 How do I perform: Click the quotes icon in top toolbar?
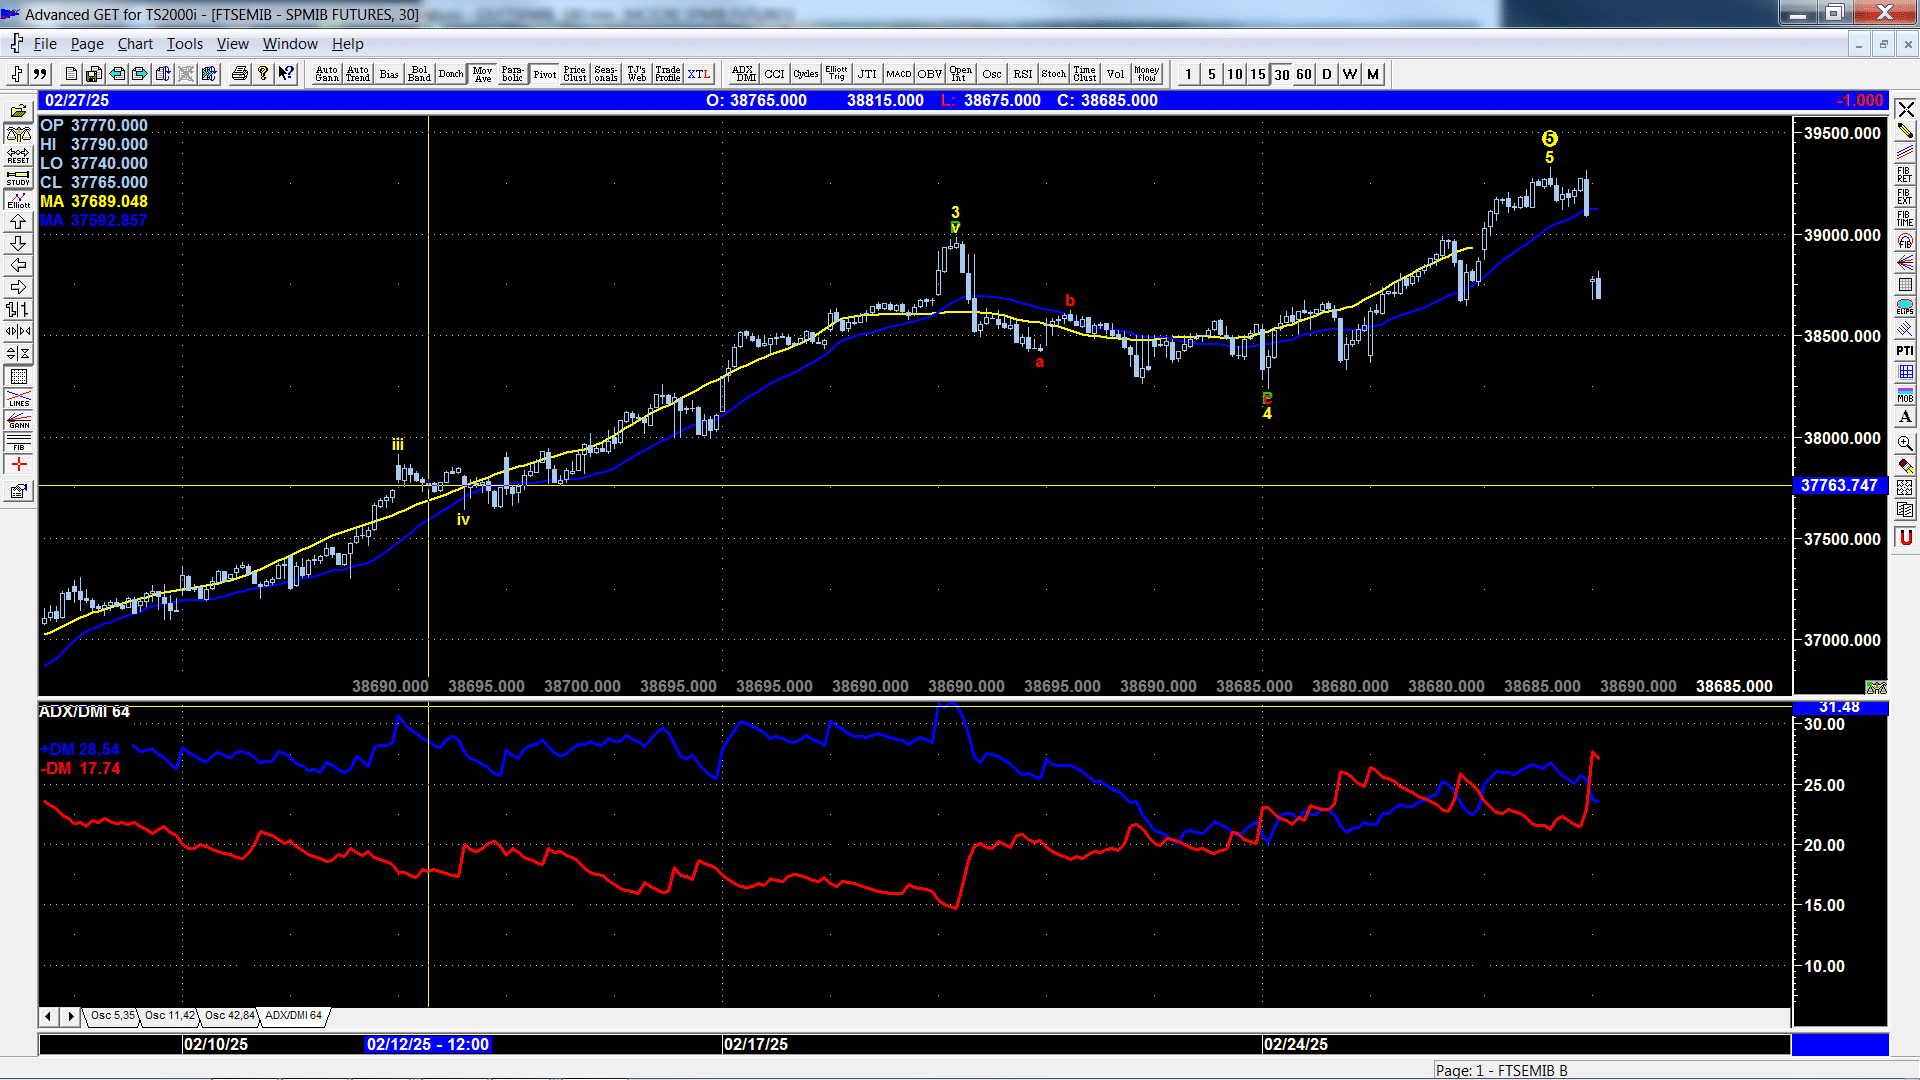pyautogui.click(x=40, y=74)
